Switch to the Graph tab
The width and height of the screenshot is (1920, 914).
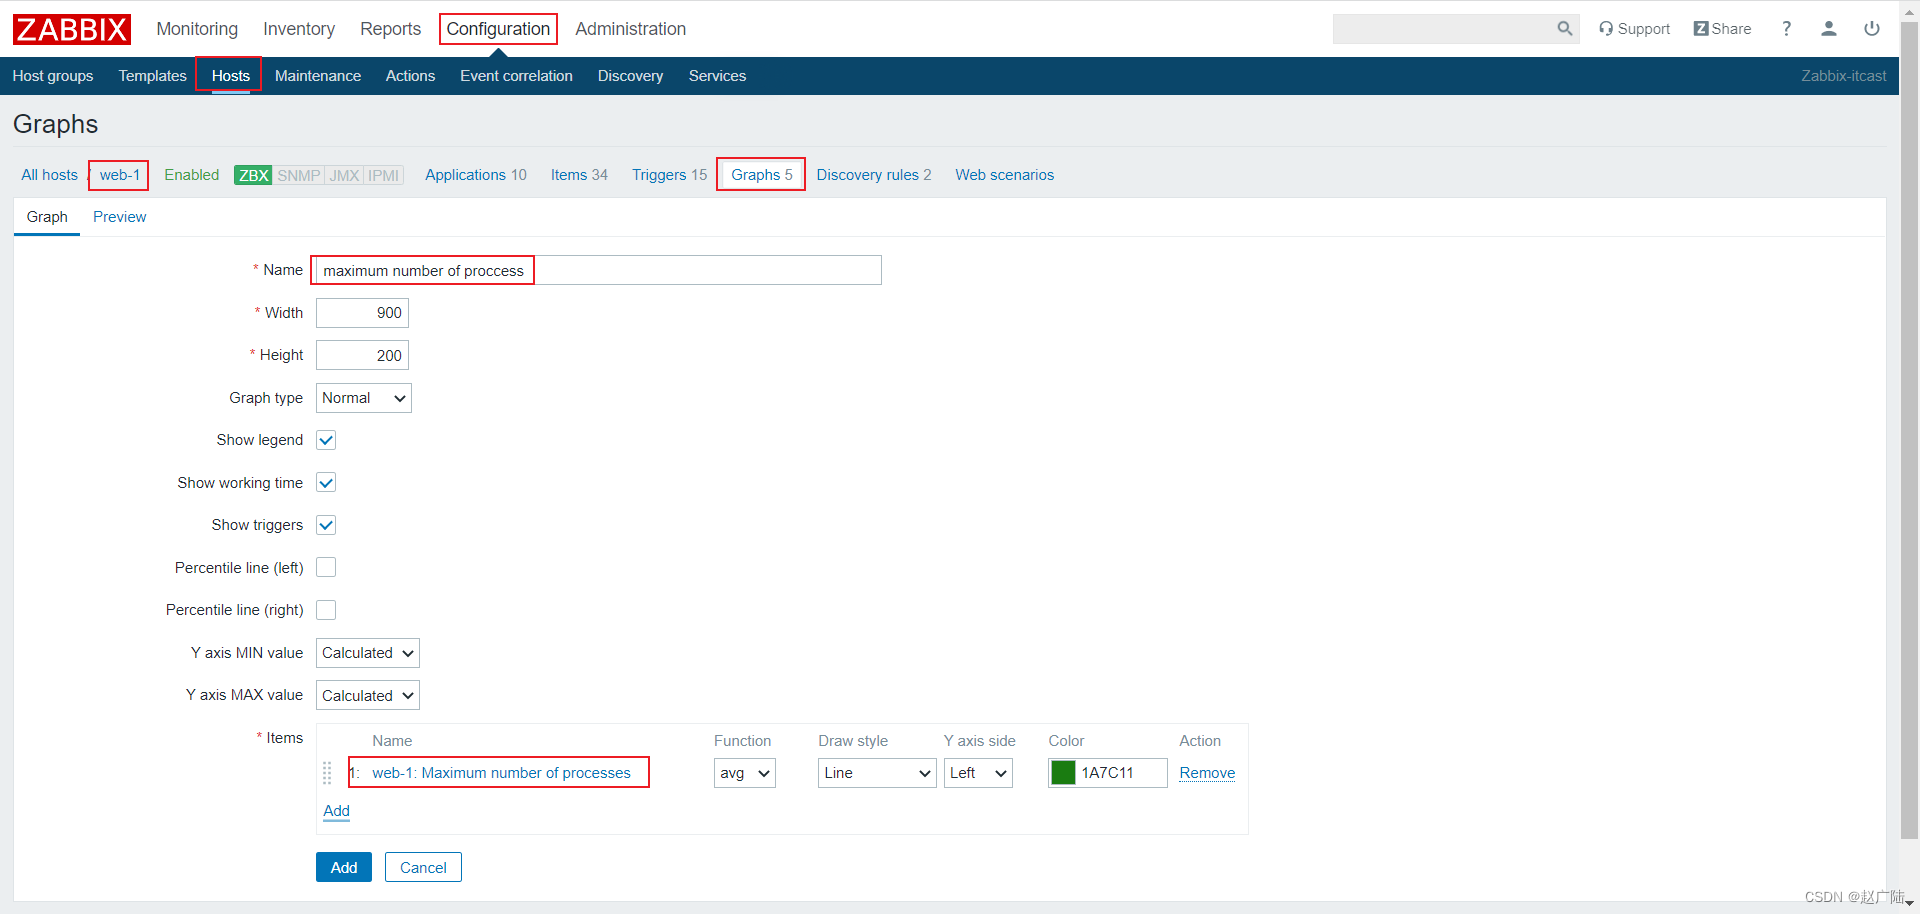coord(47,217)
